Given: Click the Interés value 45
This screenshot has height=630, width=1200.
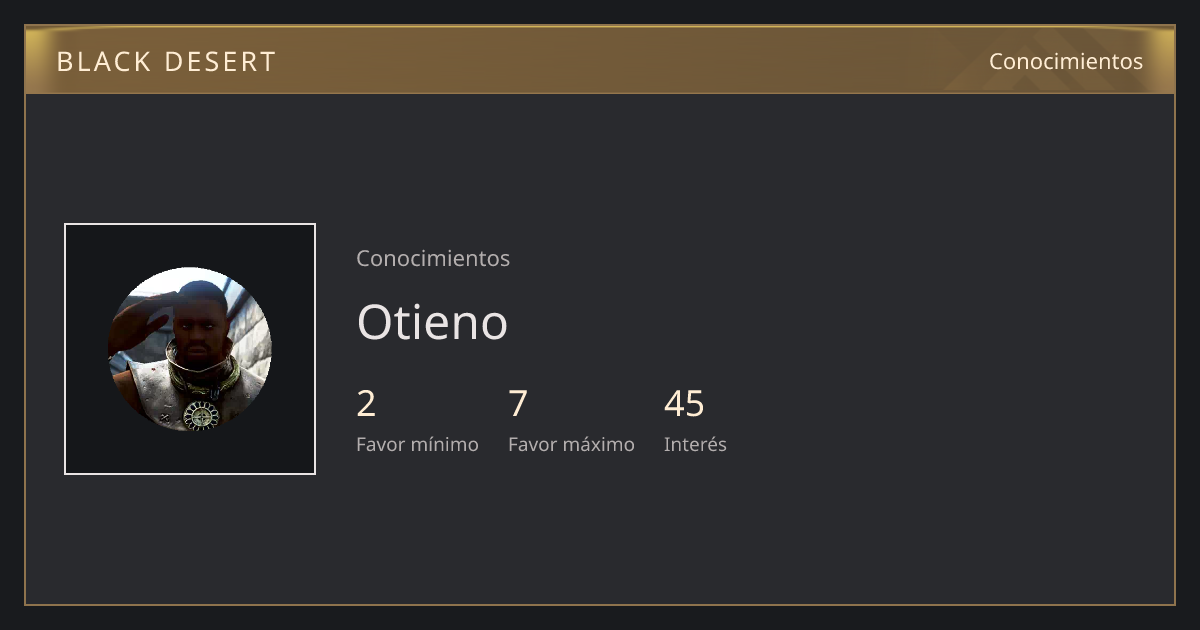Looking at the screenshot, I should click(x=684, y=404).
